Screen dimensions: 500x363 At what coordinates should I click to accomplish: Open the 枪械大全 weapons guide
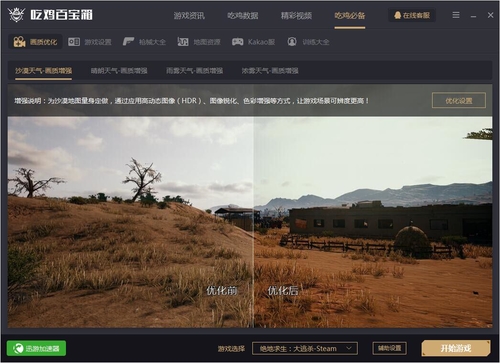pyautogui.click(x=144, y=42)
